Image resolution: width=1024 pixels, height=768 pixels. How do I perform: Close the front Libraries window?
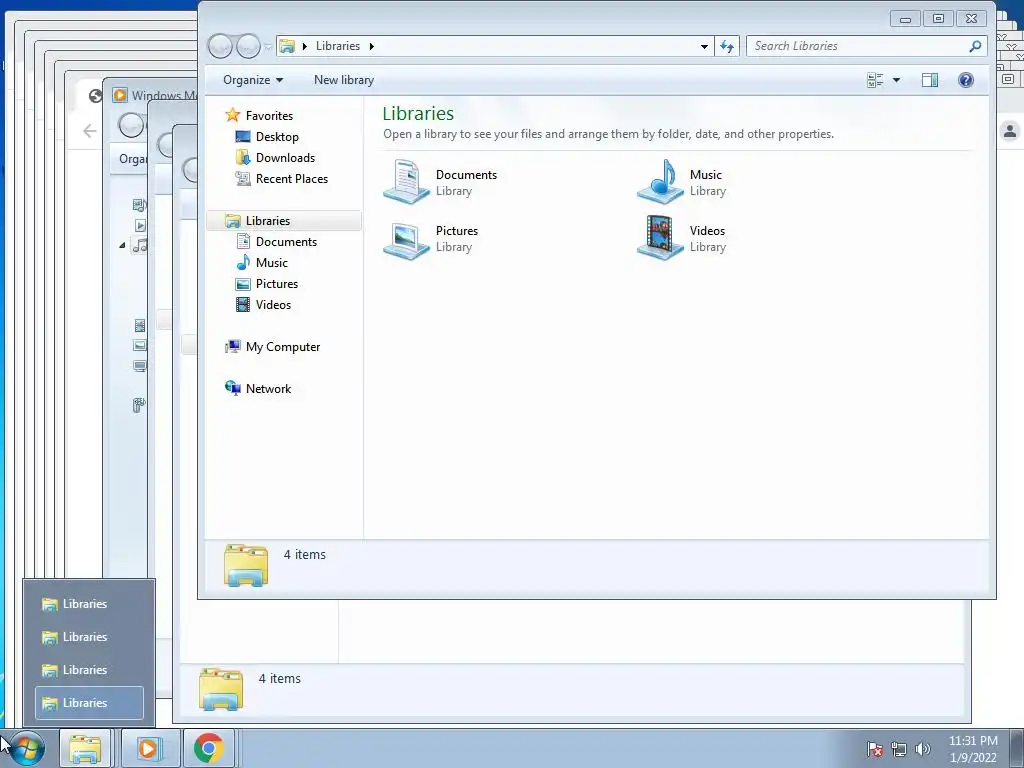[972, 19]
